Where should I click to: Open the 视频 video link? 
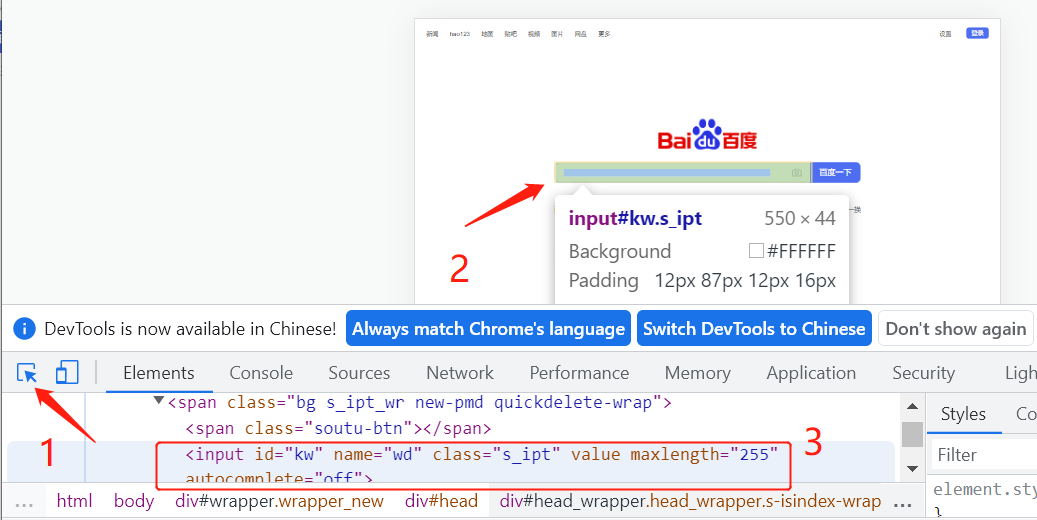click(534, 34)
